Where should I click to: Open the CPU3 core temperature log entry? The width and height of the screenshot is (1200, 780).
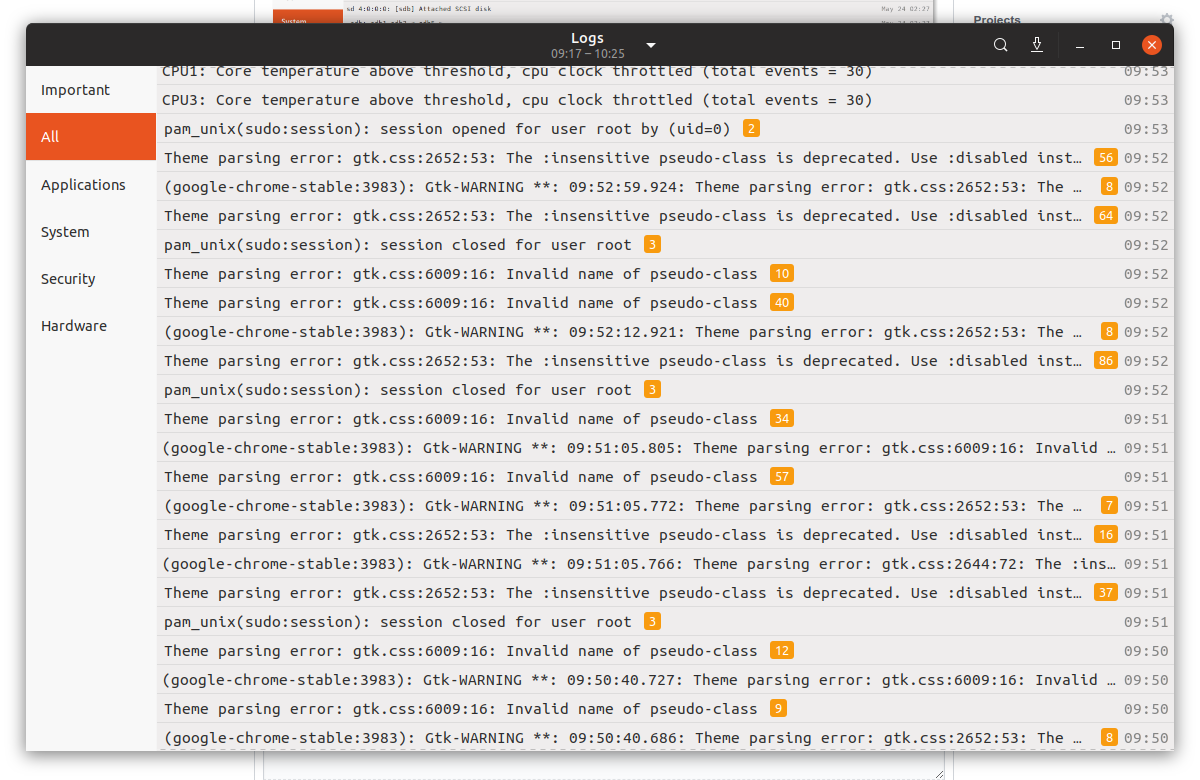(665, 100)
